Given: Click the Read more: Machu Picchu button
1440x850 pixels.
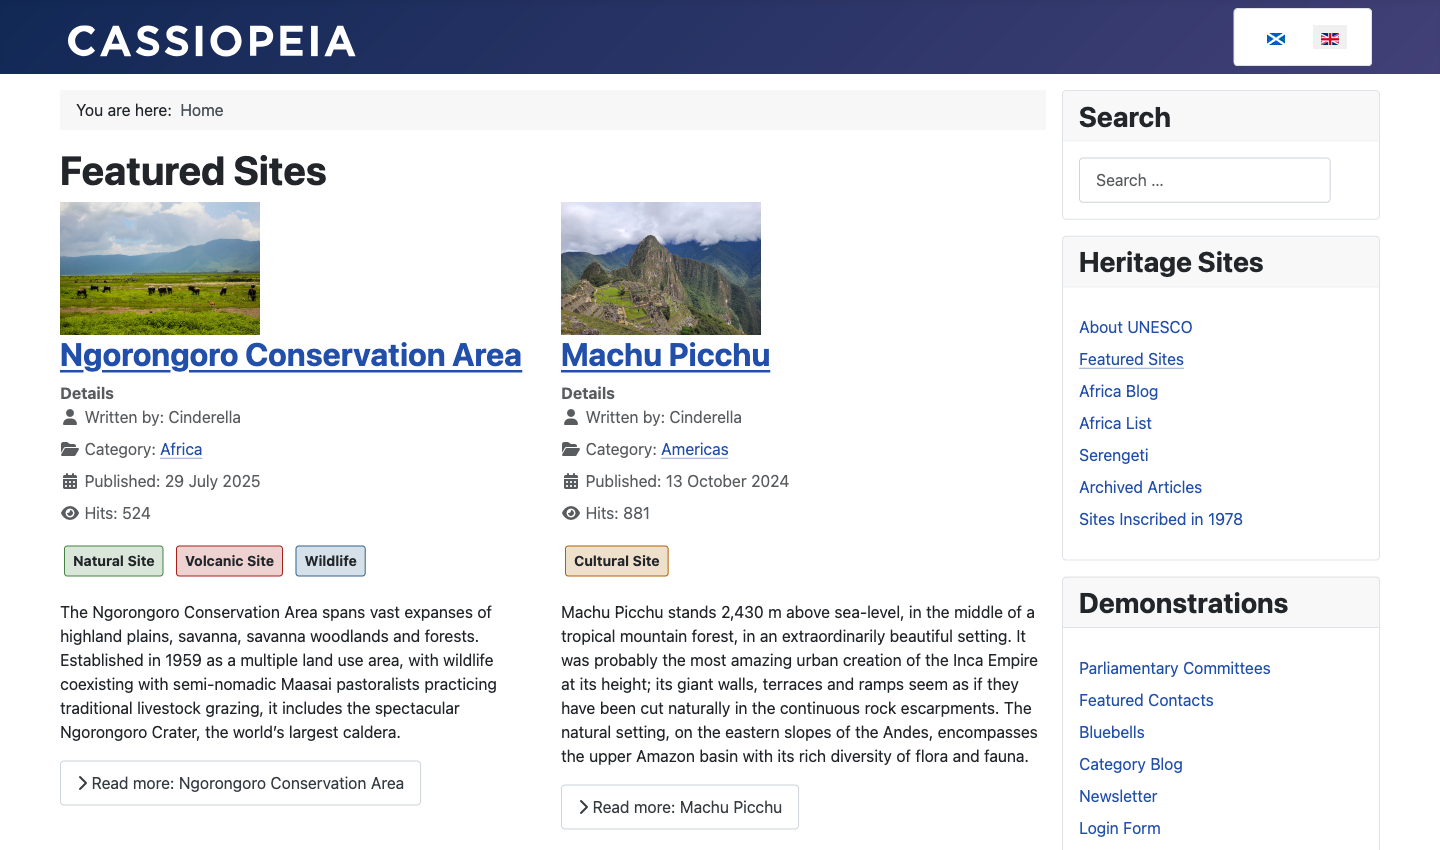Looking at the screenshot, I should click(x=680, y=807).
